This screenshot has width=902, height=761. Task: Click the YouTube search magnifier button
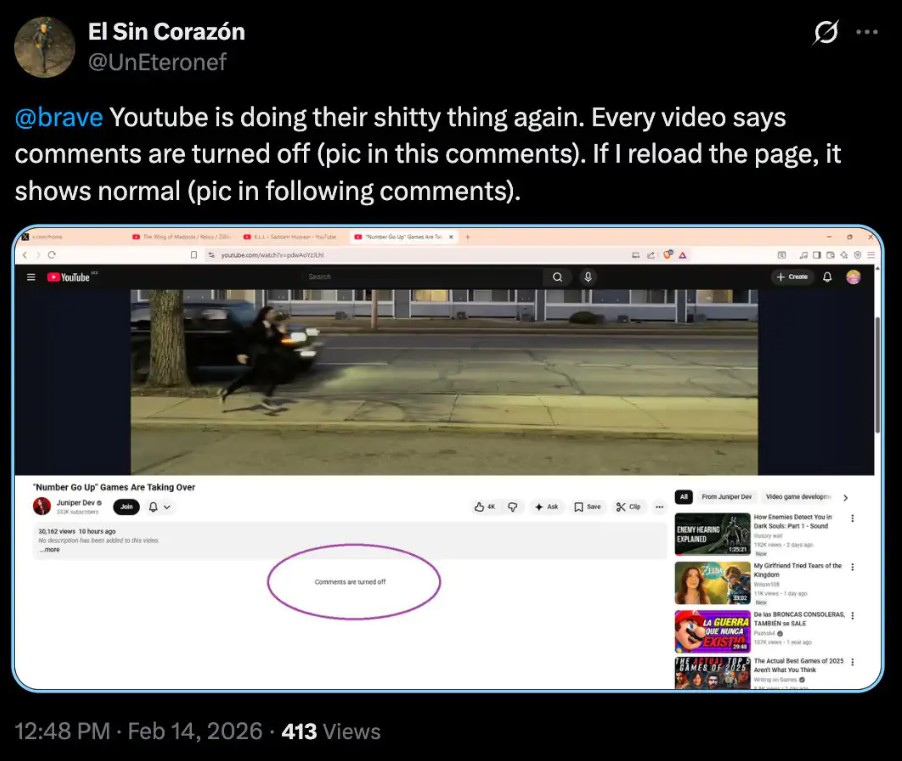[x=557, y=277]
